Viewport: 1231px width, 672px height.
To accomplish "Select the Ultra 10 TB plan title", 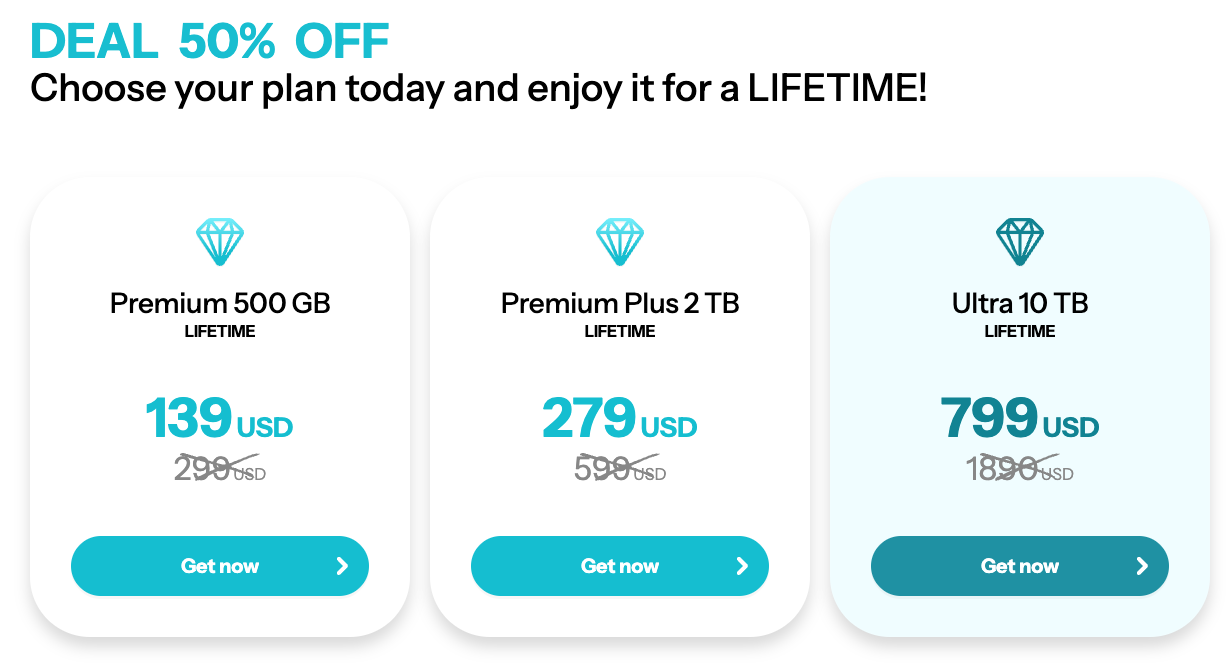I will coord(1020,303).
